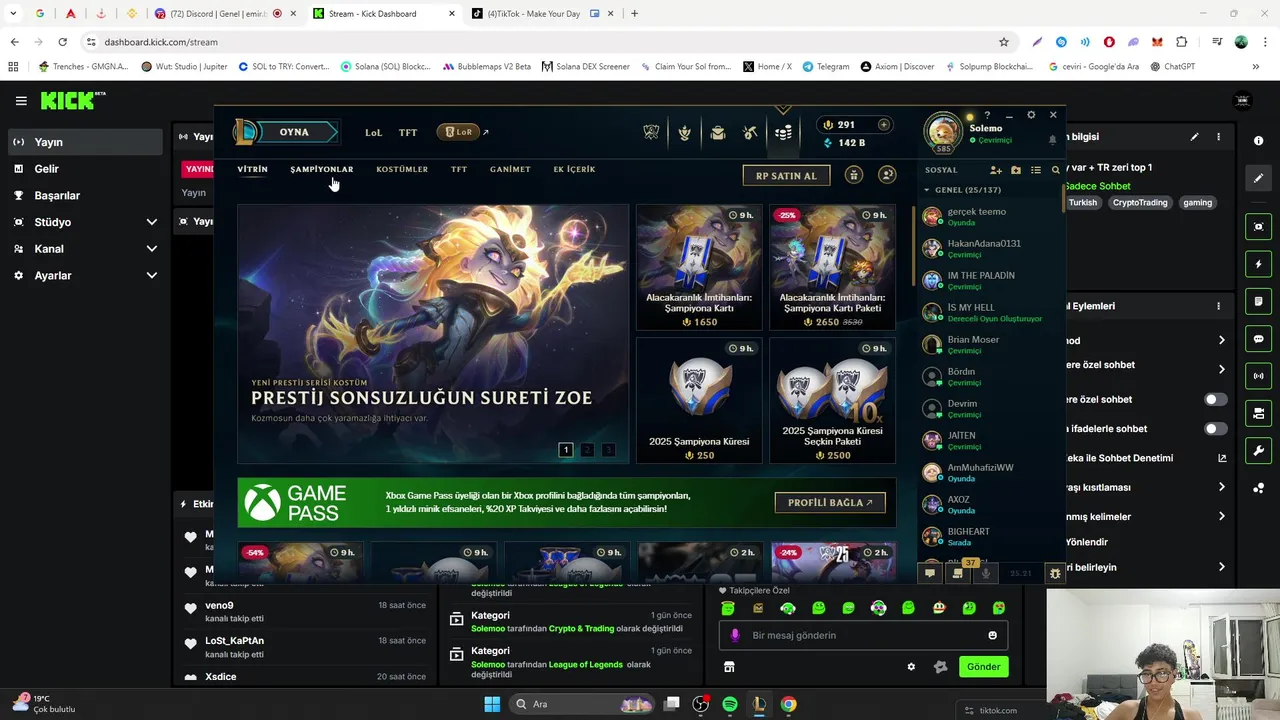Open Chrome tab search dropdown arrow

tap(12, 14)
